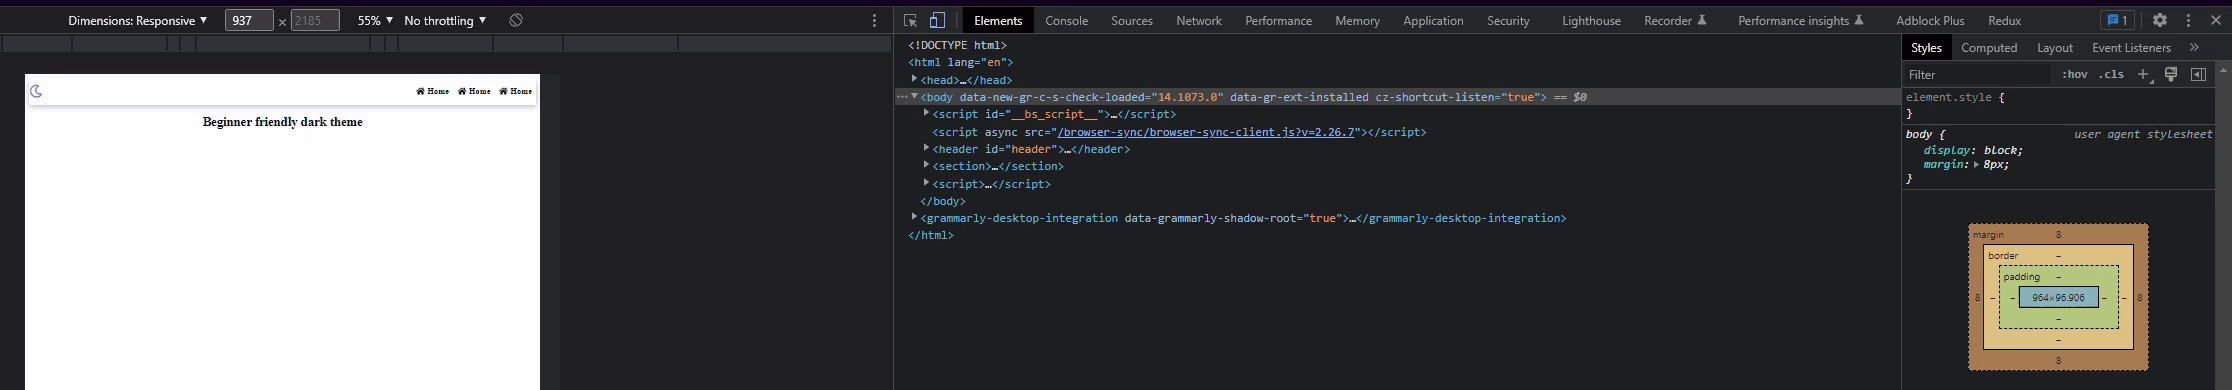Click the box model padding label
This screenshot has width=2232, height=390.
tap(2021, 276)
